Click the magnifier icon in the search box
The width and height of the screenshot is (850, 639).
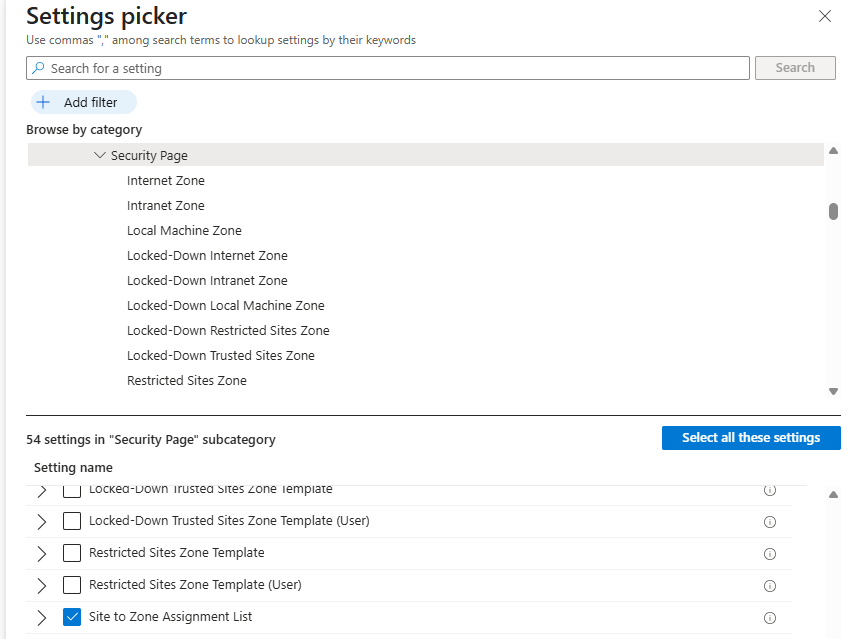(38, 68)
